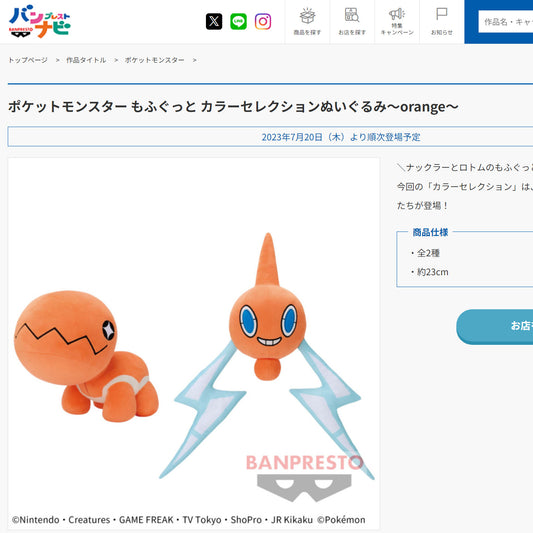This screenshot has height=533, width=533.
Task: Click the Banpresto Navi logo
Action: click(39, 21)
